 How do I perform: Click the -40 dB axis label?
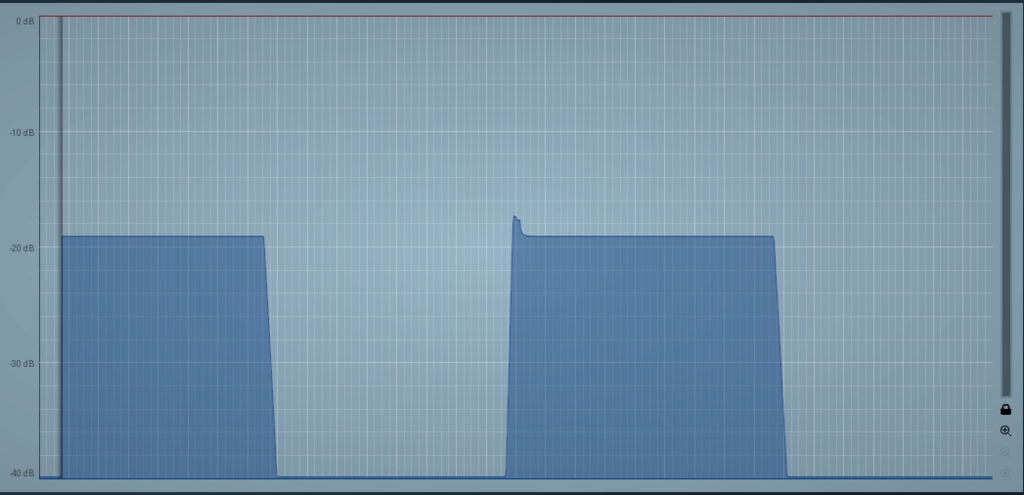[x=22, y=473]
